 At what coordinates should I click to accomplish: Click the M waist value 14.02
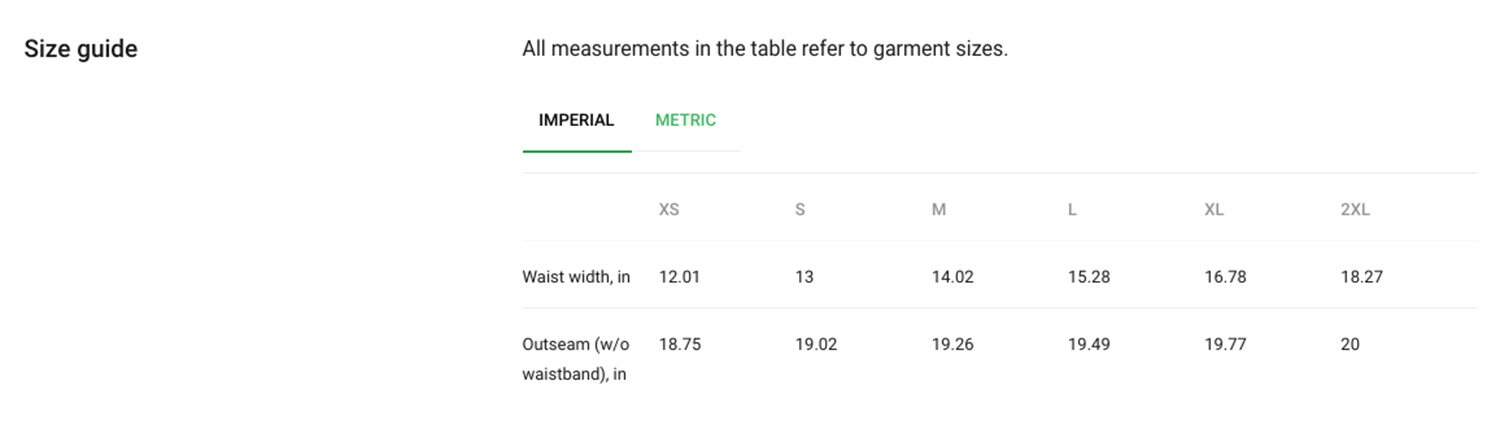click(952, 277)
